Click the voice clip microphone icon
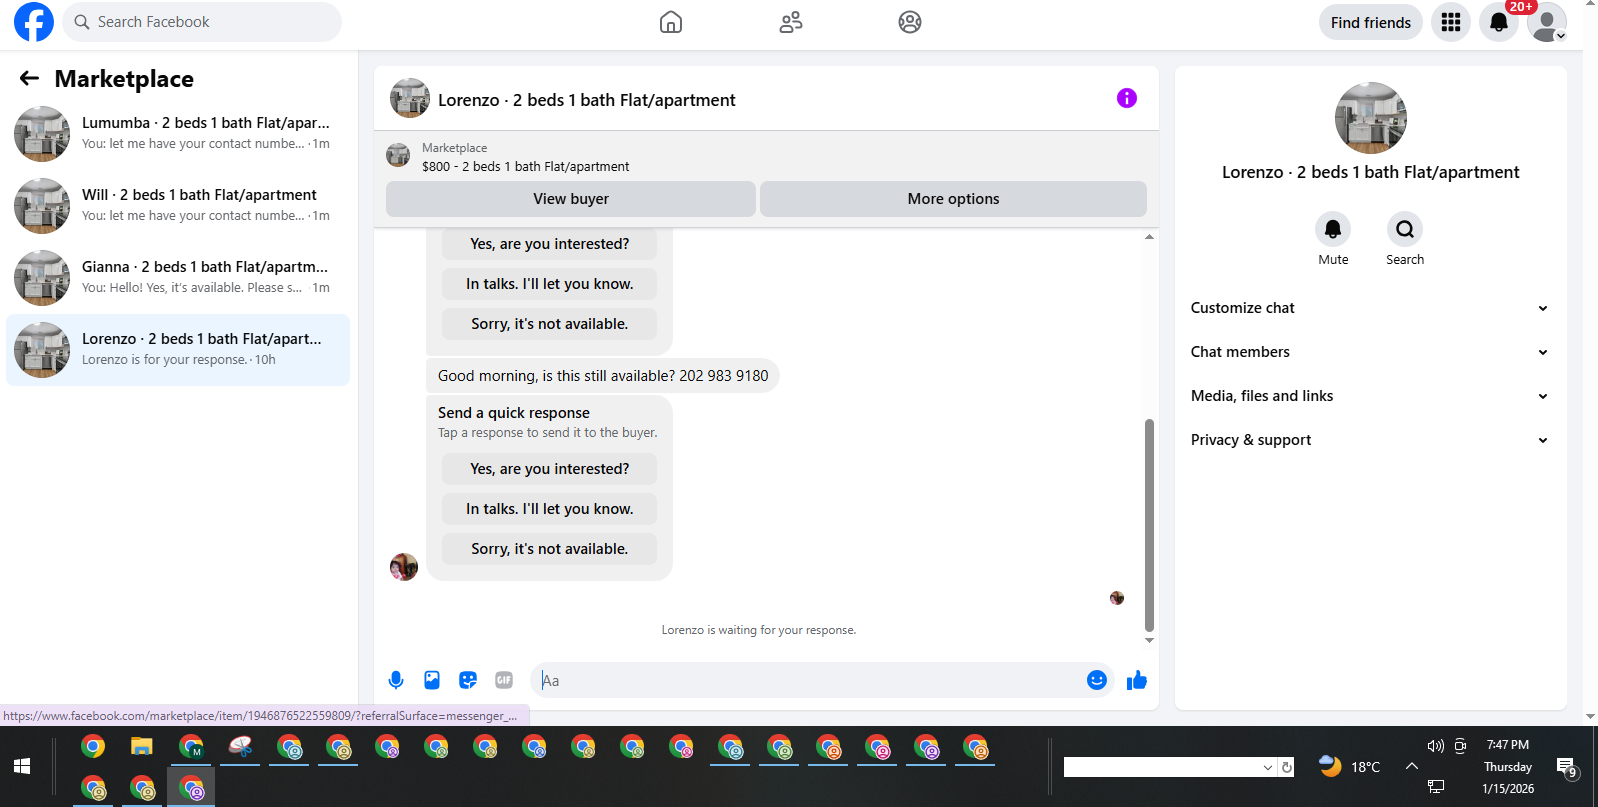Image resolution: width=1598 pixels, height=807 pixels. coord(396,680)
